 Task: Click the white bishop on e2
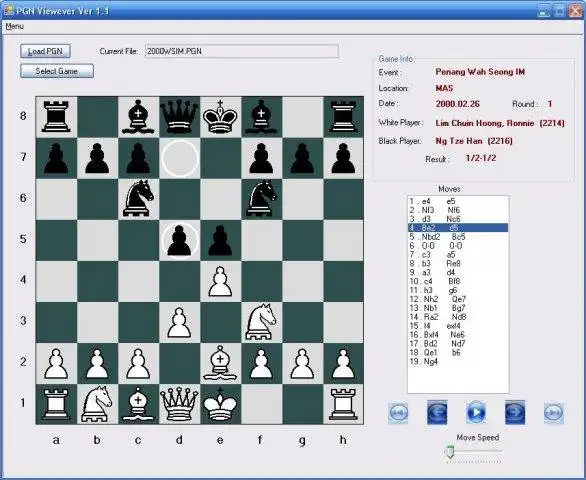coord(220,363)
